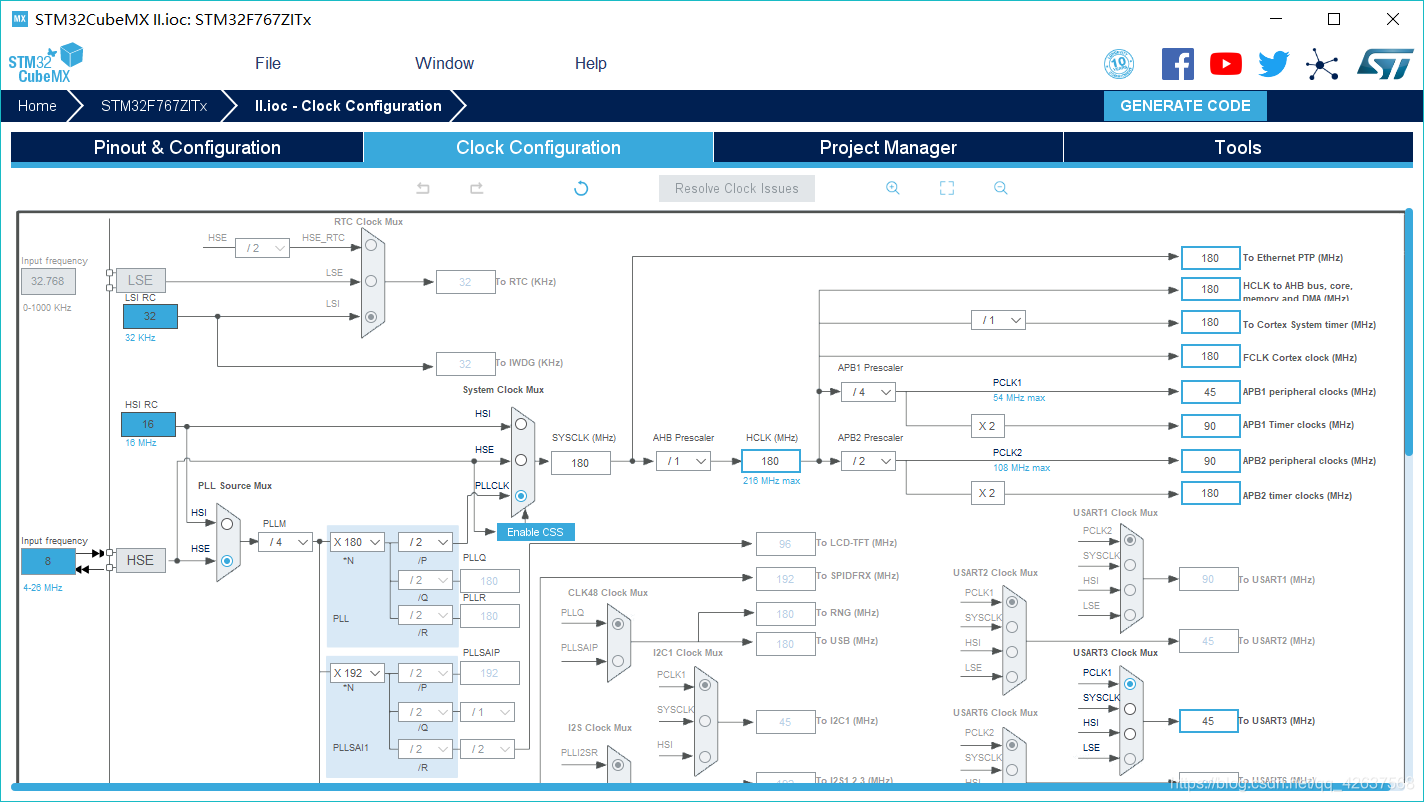Select PCLK1 in USART3 Clock Mux
This screenshot has width=1424, height=802.
(1130, 684)
